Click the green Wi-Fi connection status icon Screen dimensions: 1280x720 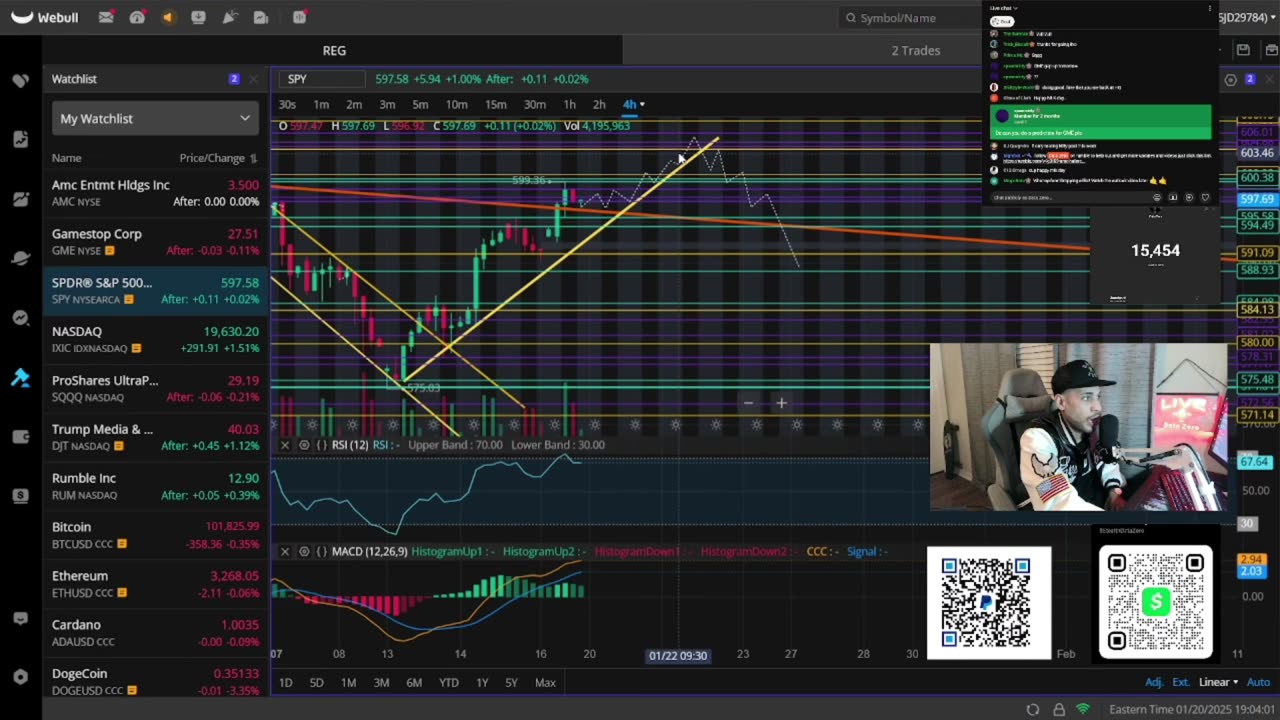tap(1083, 709)
